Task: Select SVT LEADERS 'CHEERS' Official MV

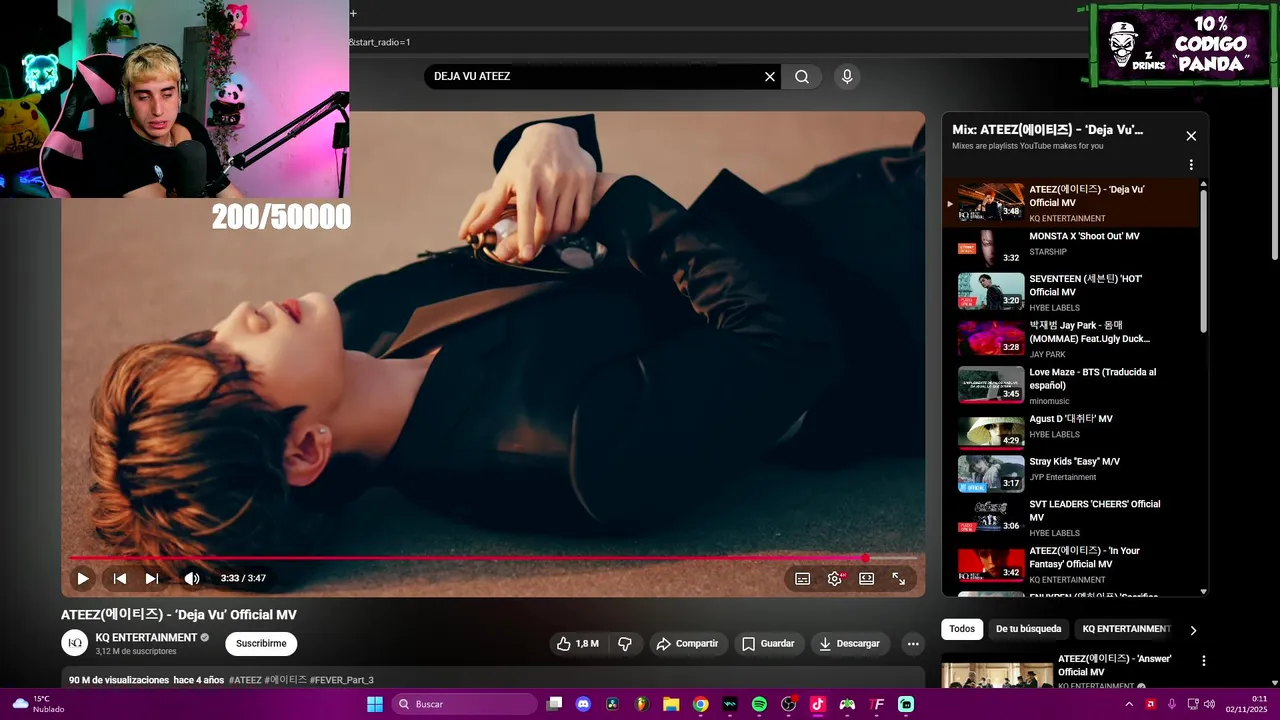Action: (1070, 518)
